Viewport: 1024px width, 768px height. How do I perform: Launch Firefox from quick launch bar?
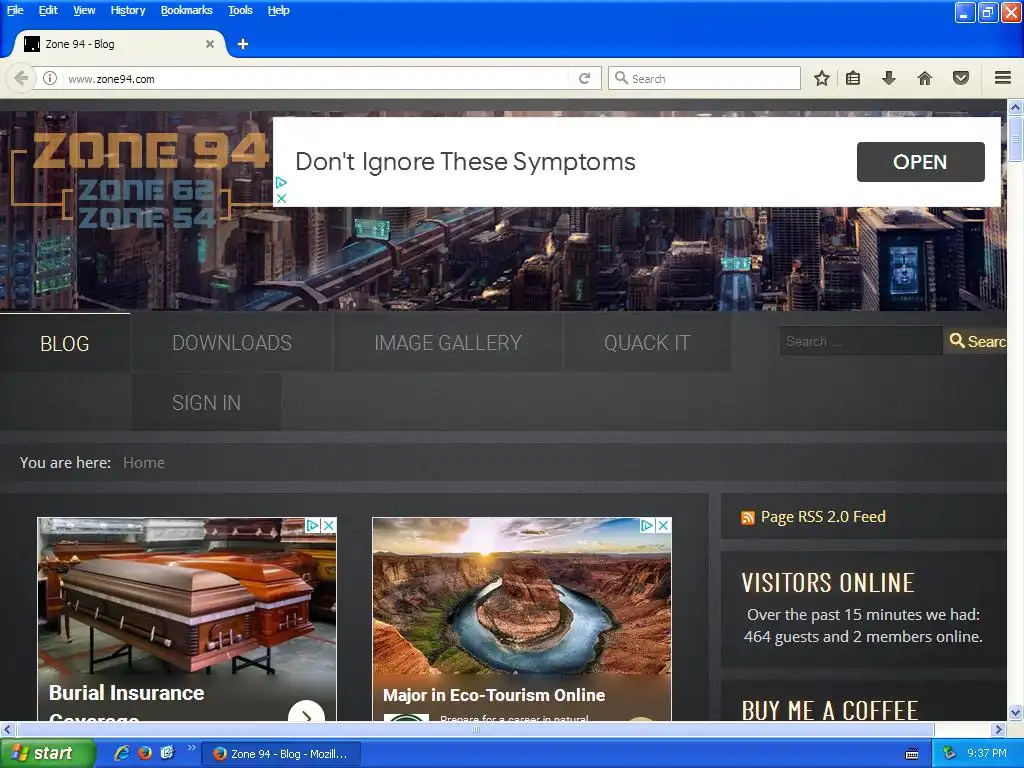(x=145, y=753)
